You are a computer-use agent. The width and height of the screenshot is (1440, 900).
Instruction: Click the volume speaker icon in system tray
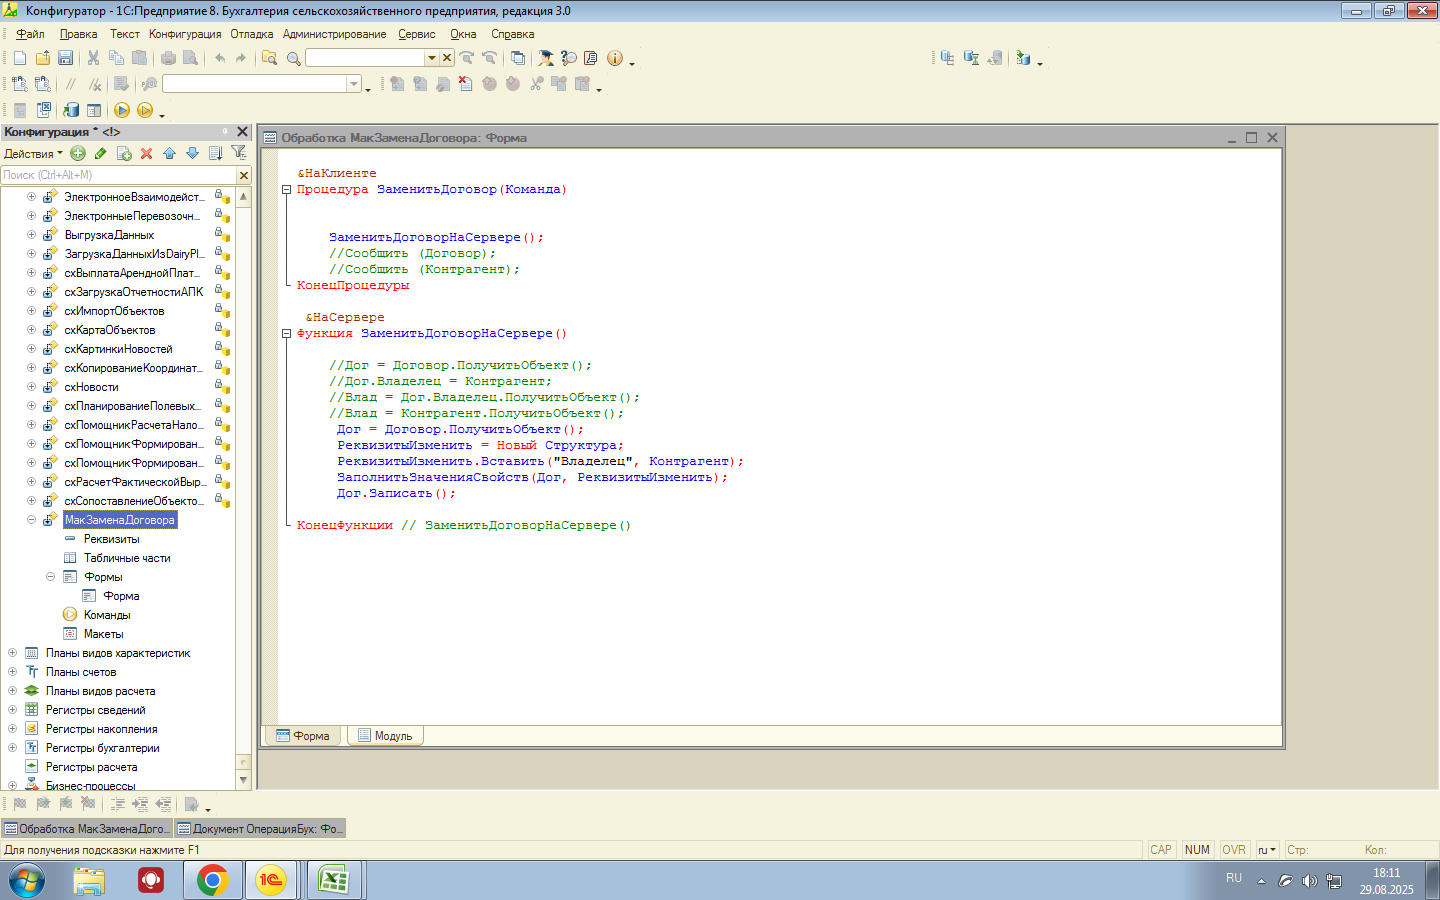pyautogui.click(x=1309, y=881)
